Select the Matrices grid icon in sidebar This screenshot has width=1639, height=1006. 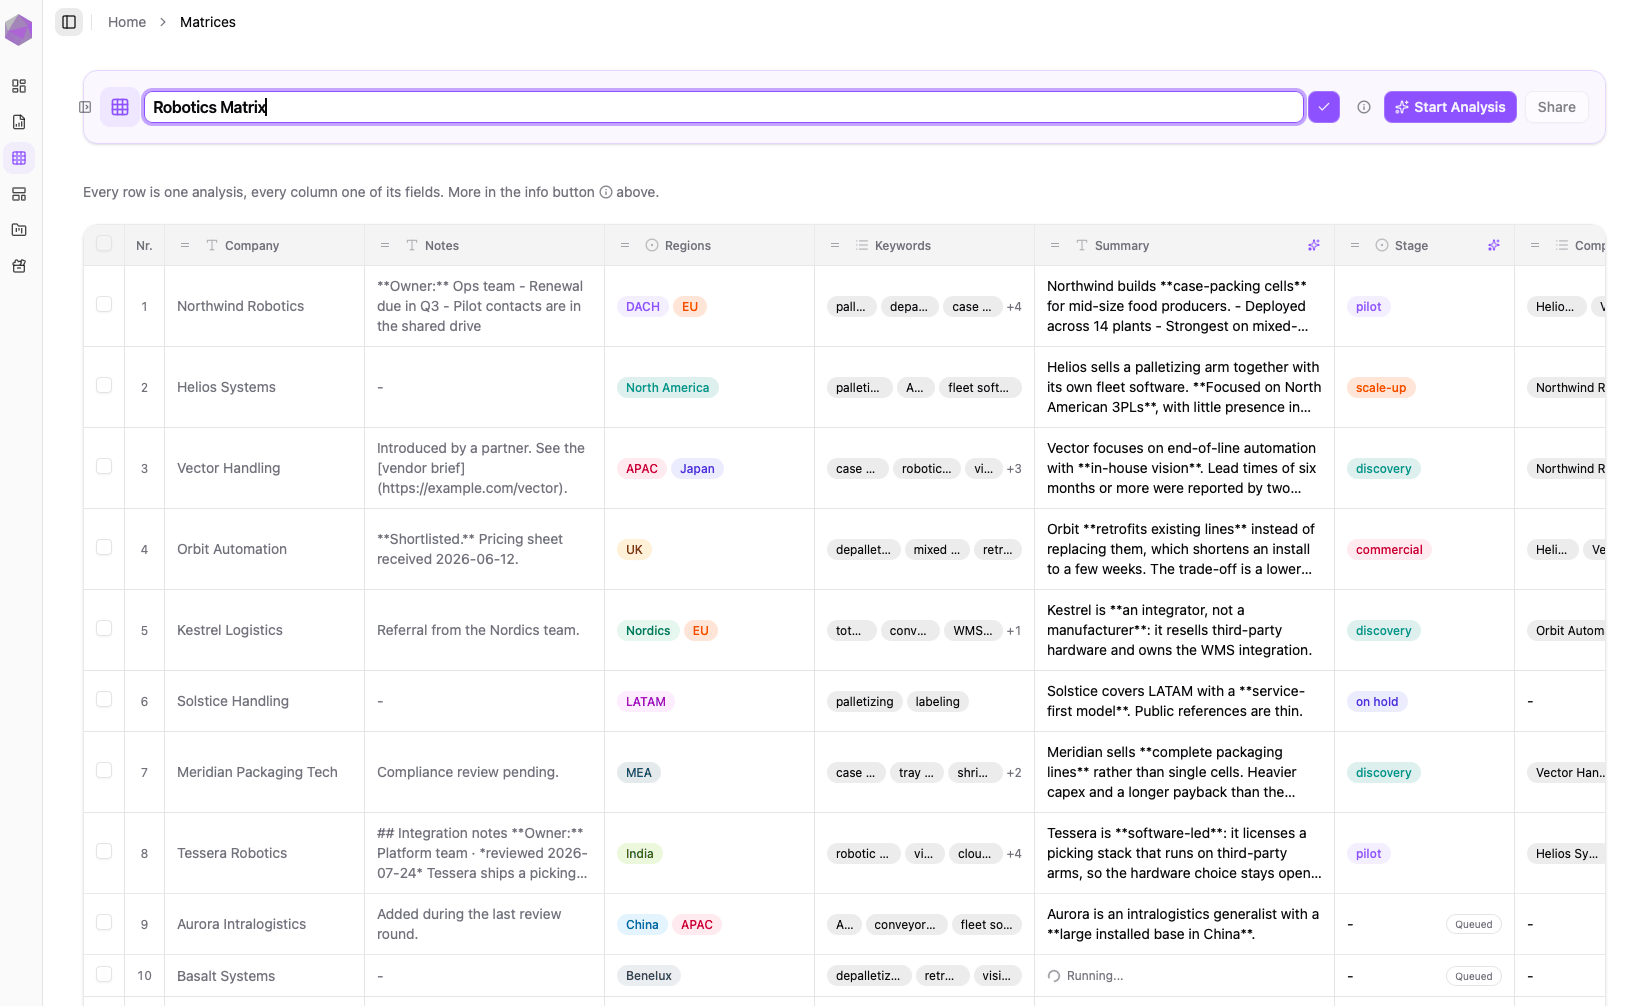point(19,158)
